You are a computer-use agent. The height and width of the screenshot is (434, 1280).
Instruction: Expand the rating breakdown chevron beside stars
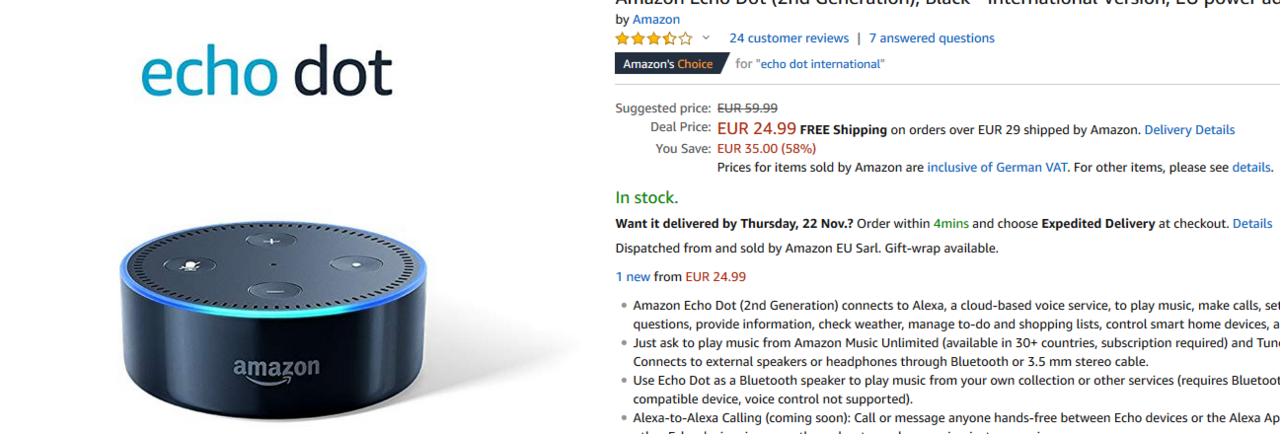705,38
